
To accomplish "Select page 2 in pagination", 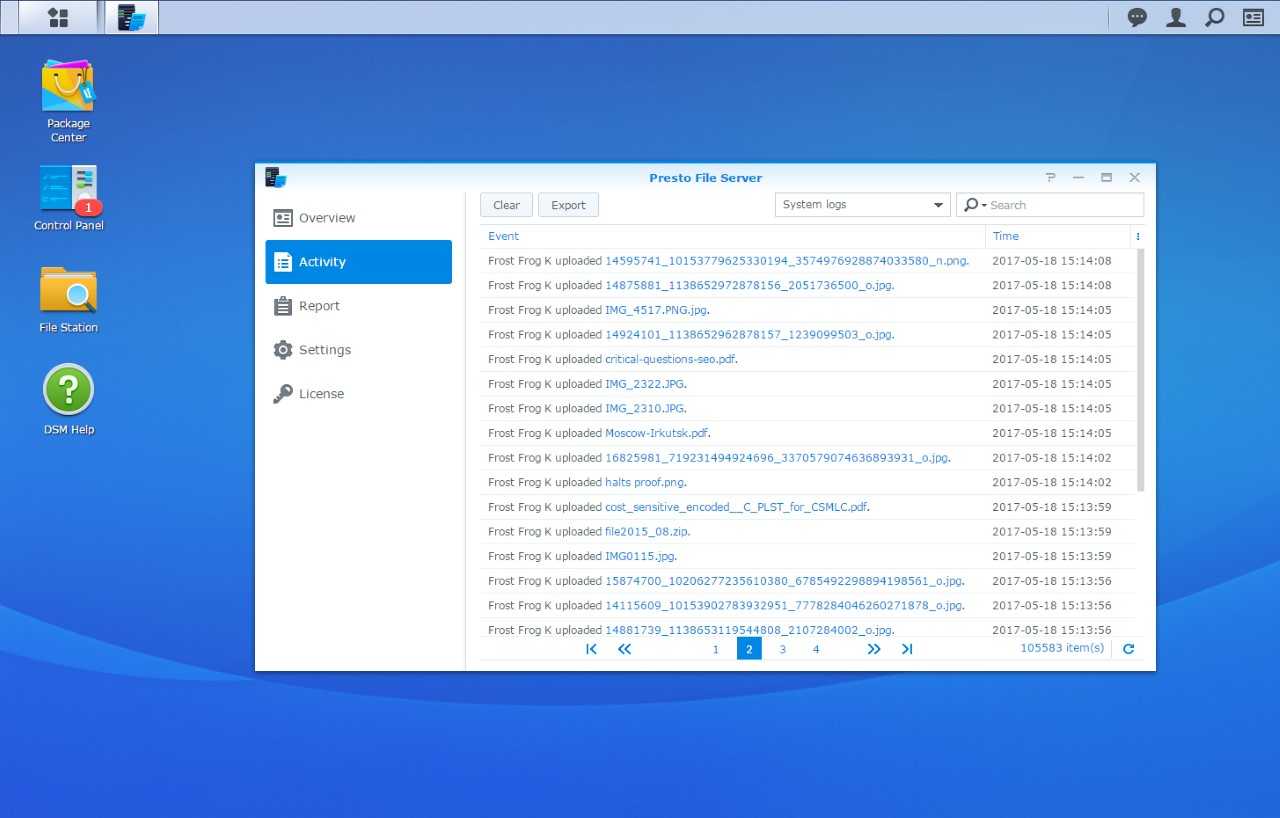I will 749,649.
